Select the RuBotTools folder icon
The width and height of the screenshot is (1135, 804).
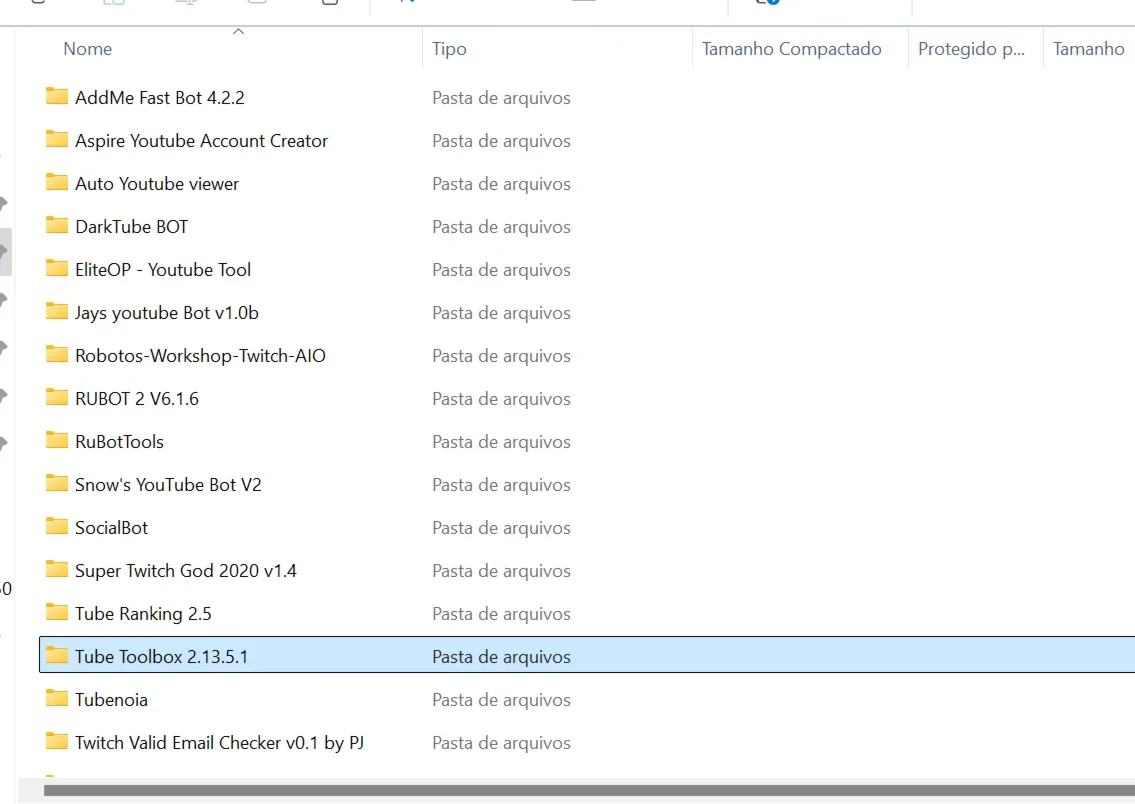(x=56, y=440)
